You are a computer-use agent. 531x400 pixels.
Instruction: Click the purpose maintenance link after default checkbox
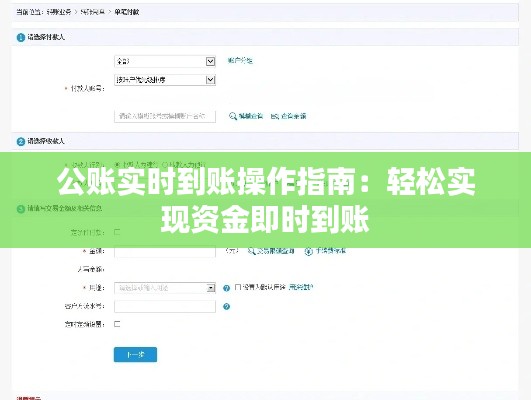click(x=301, y=287)
